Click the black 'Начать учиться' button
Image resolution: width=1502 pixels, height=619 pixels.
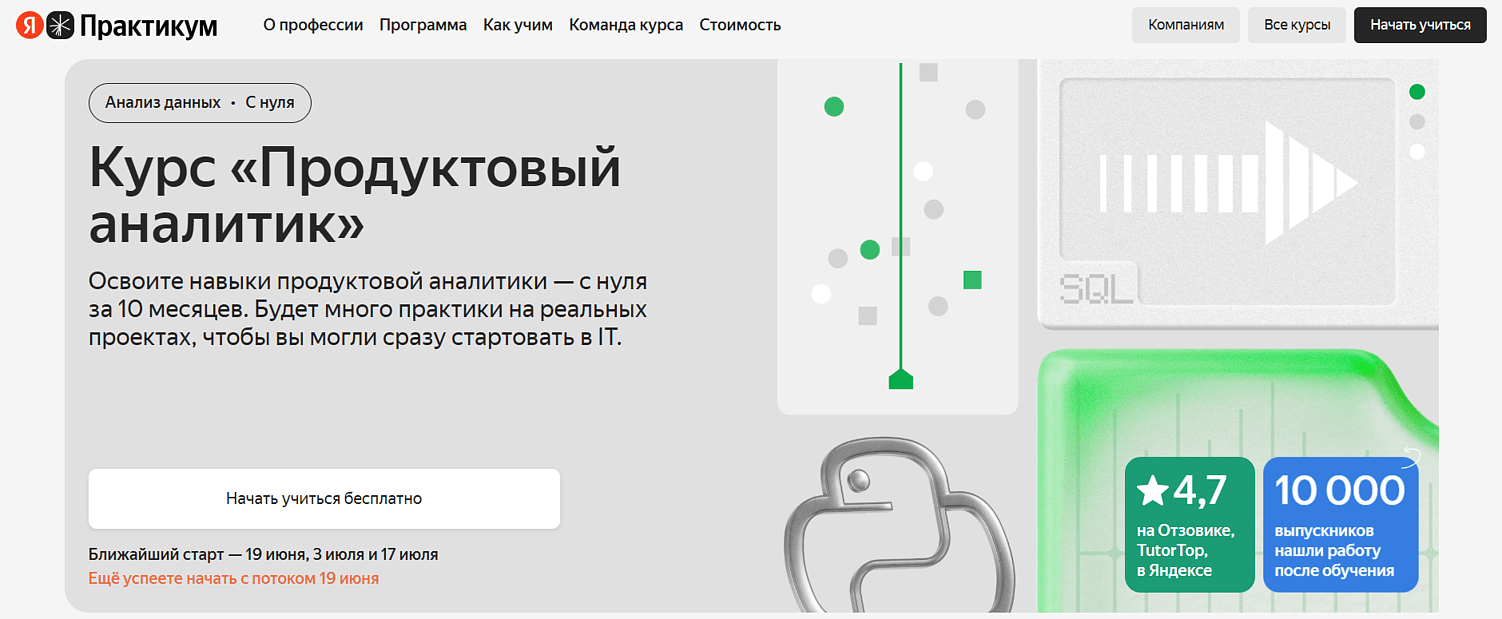tap(1420, 25)
